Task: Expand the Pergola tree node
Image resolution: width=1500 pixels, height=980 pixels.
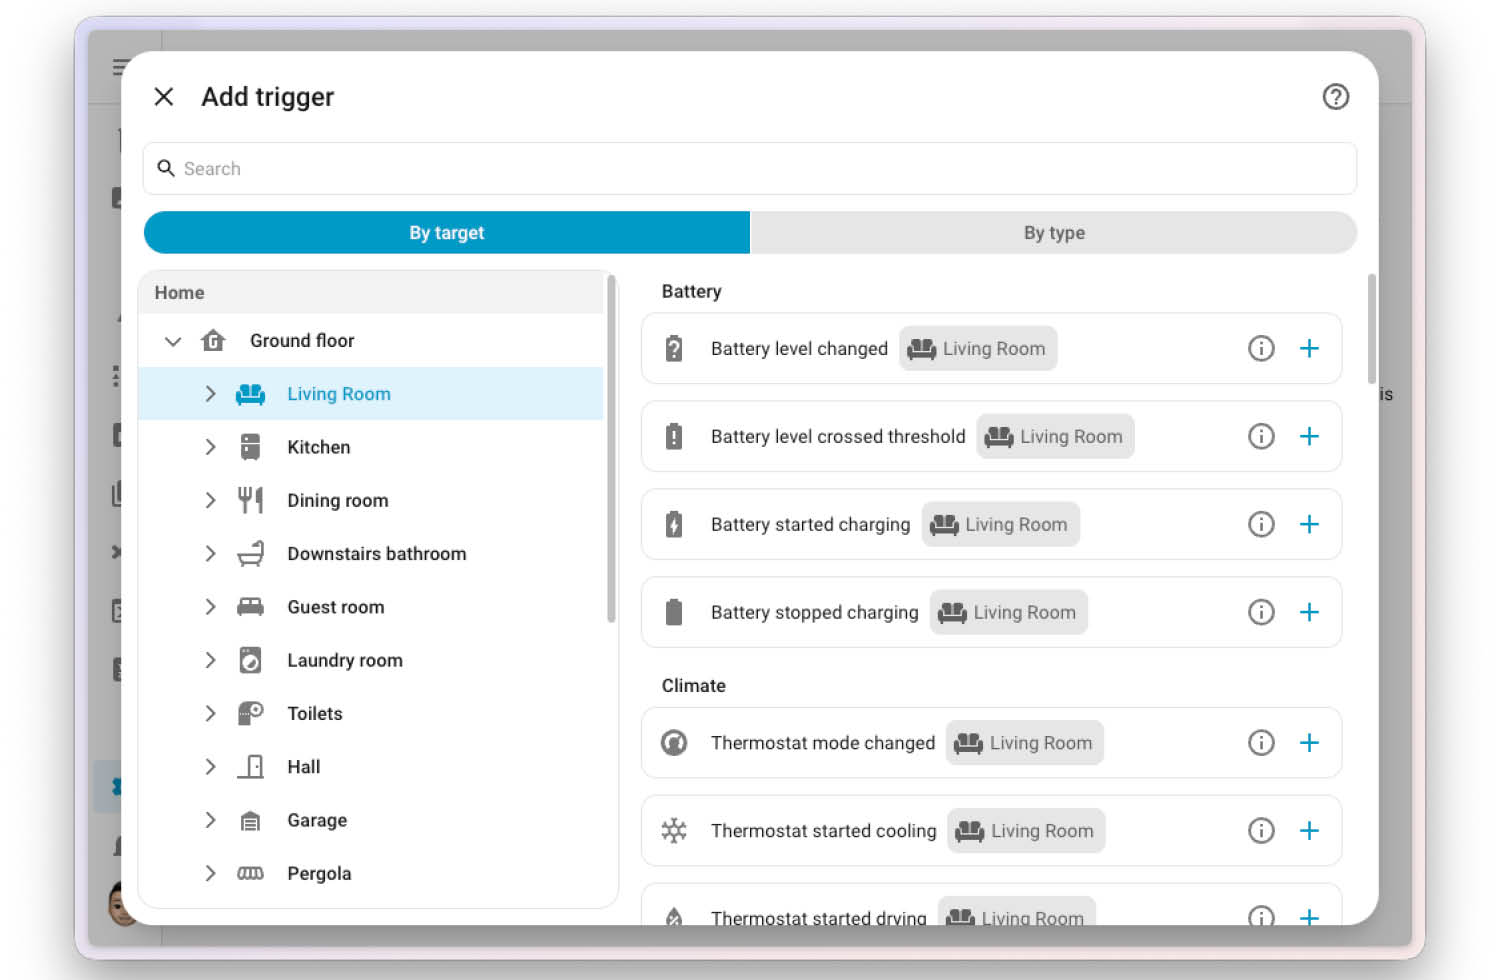Action: click(210, 873)
